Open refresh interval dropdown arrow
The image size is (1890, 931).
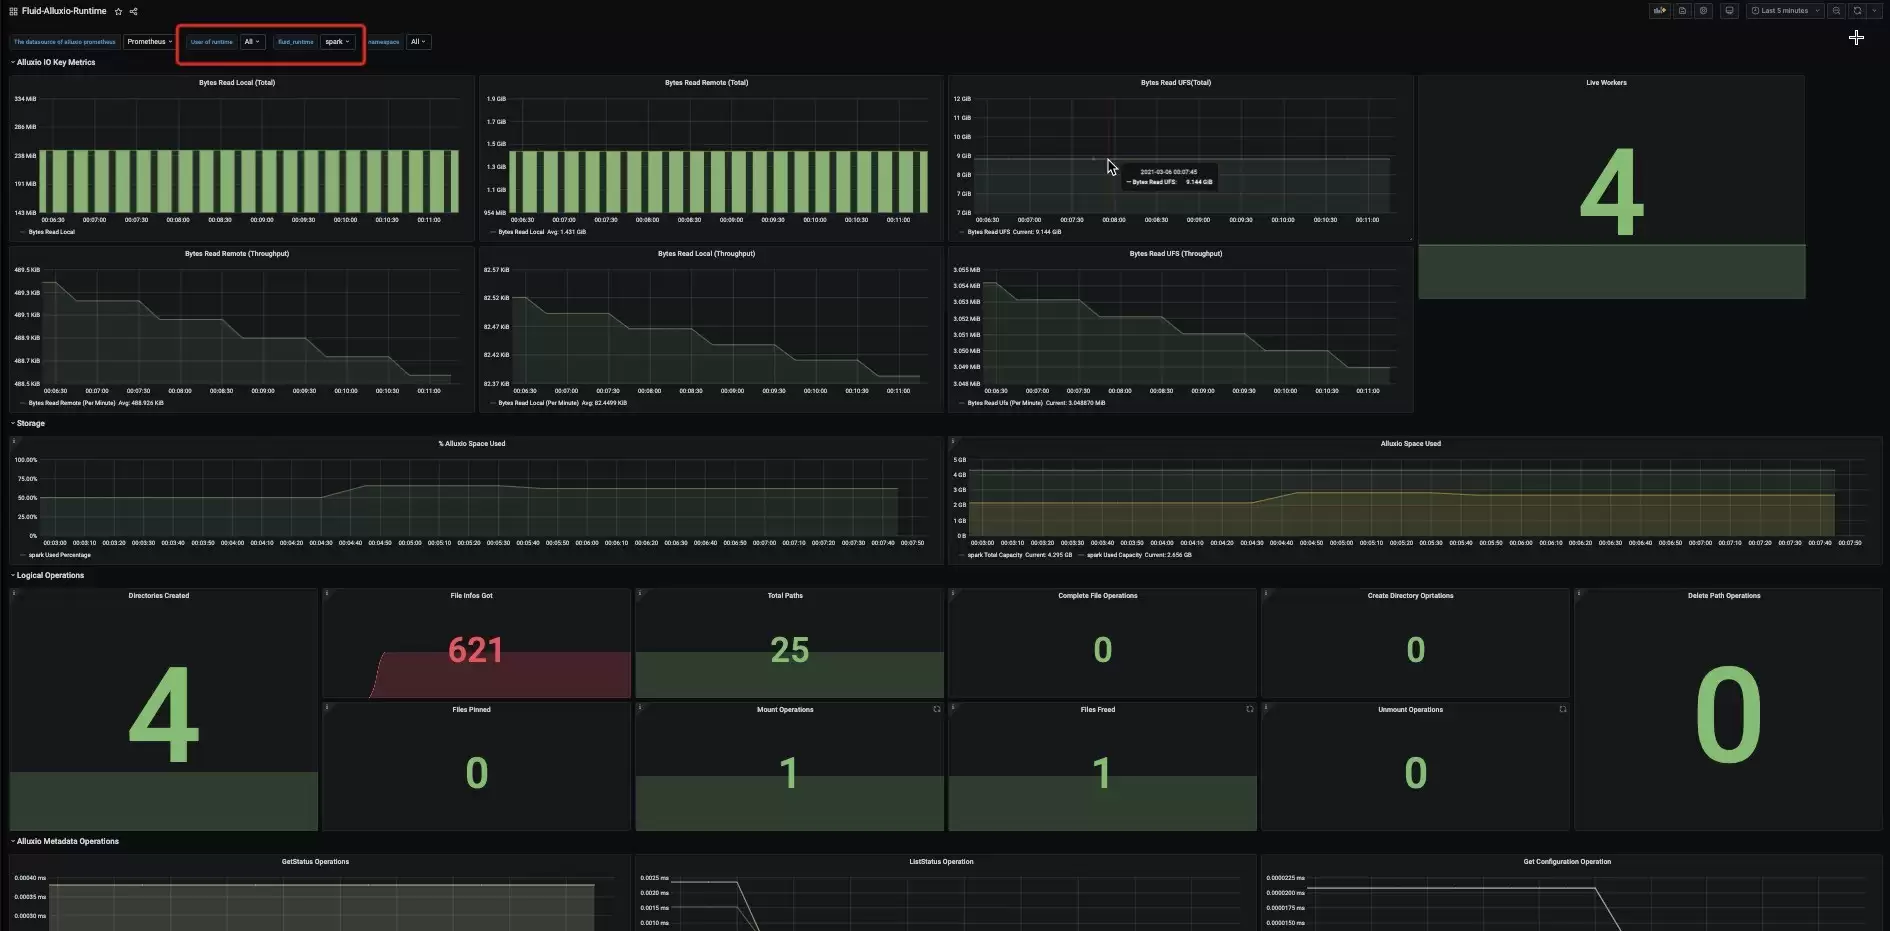click(x=1874, y=11)
